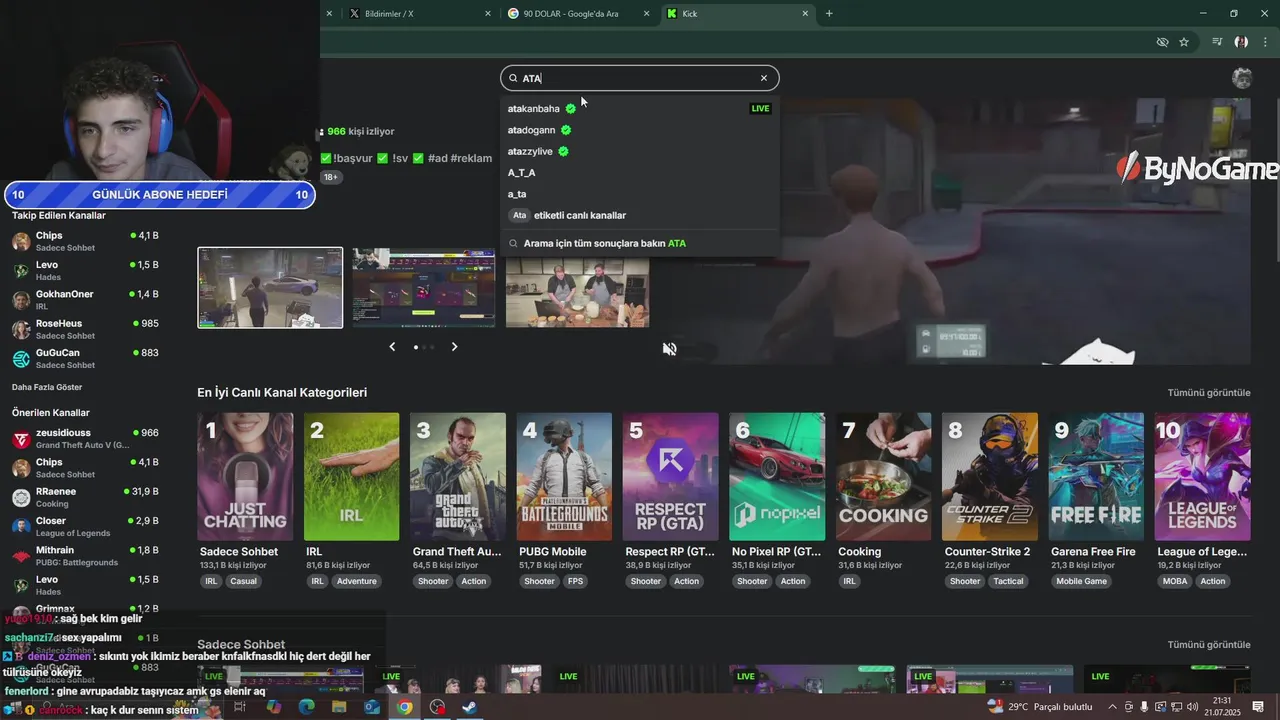Select the atakanbaha search suggestion
This screenshot has height=720, width=1280.
click(x=639, y=108)
